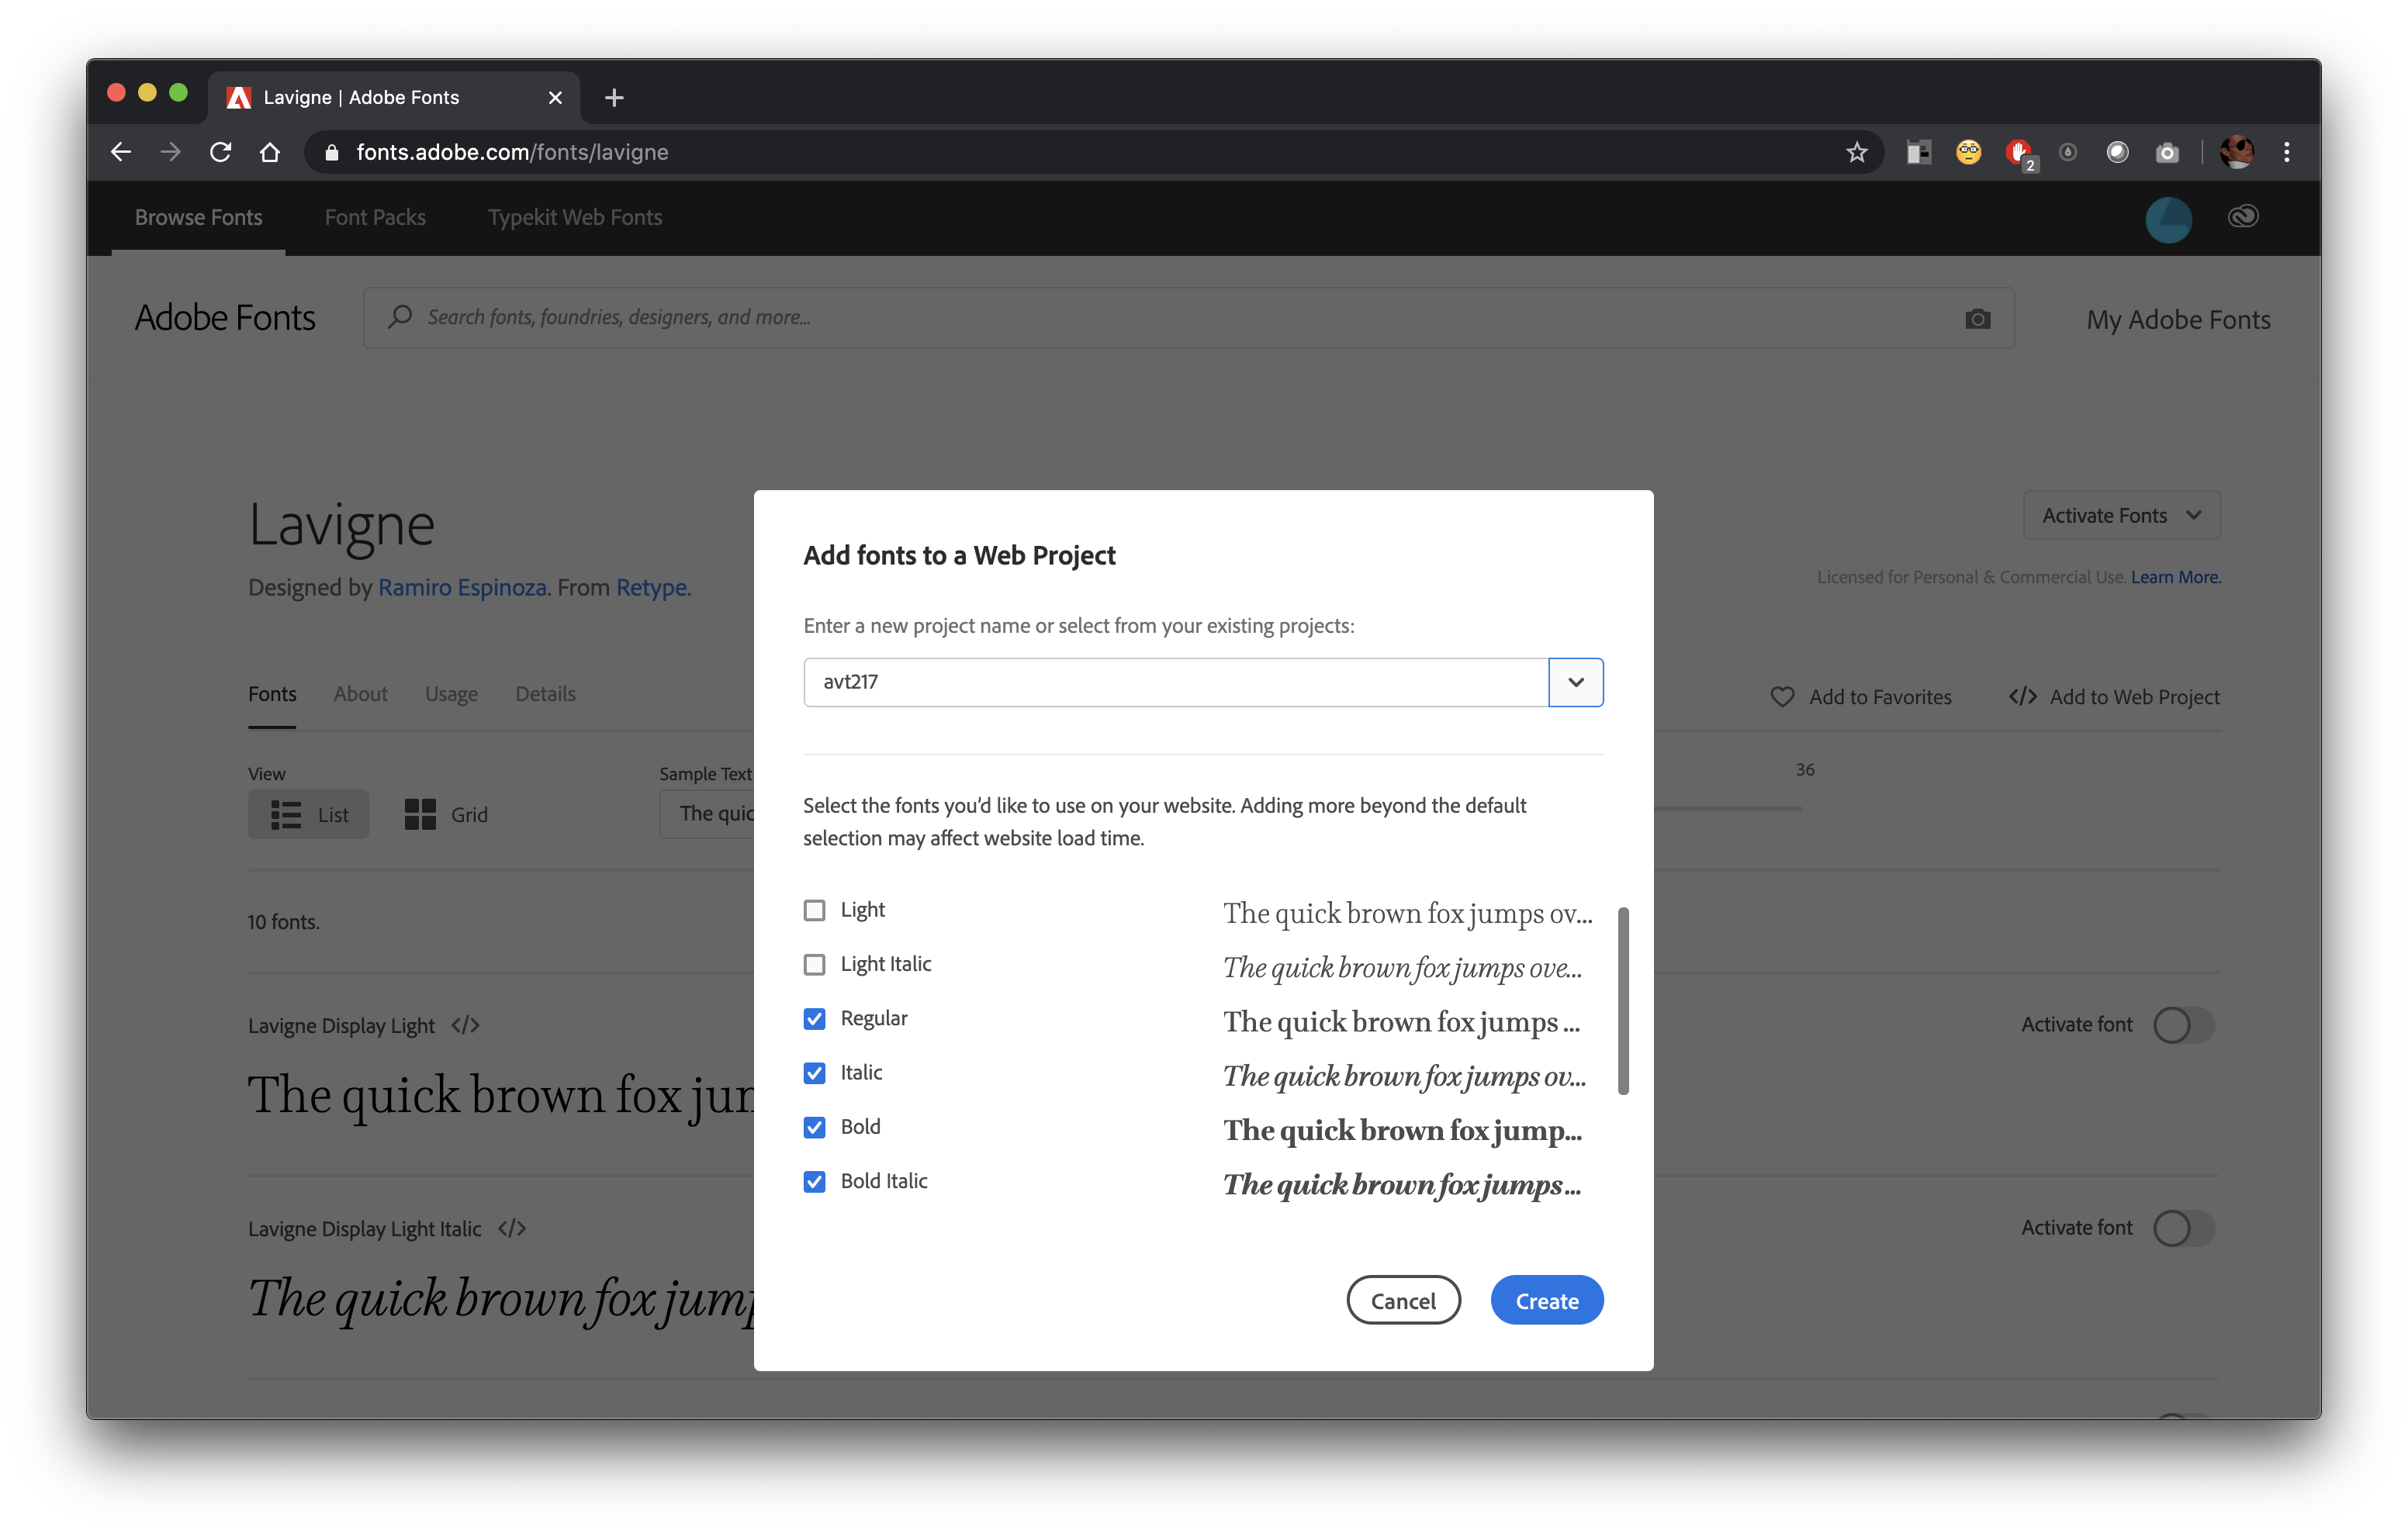2408x1534 pixels.
Task: Click the magnifier icon in font search
Action: tap(400, 317)
